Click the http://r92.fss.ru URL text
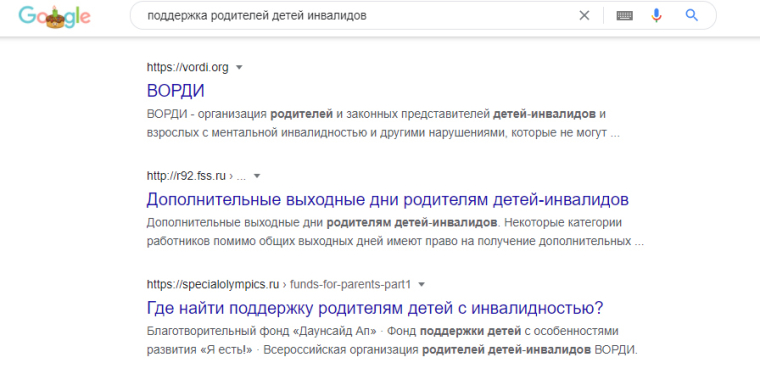 [186, 176]
